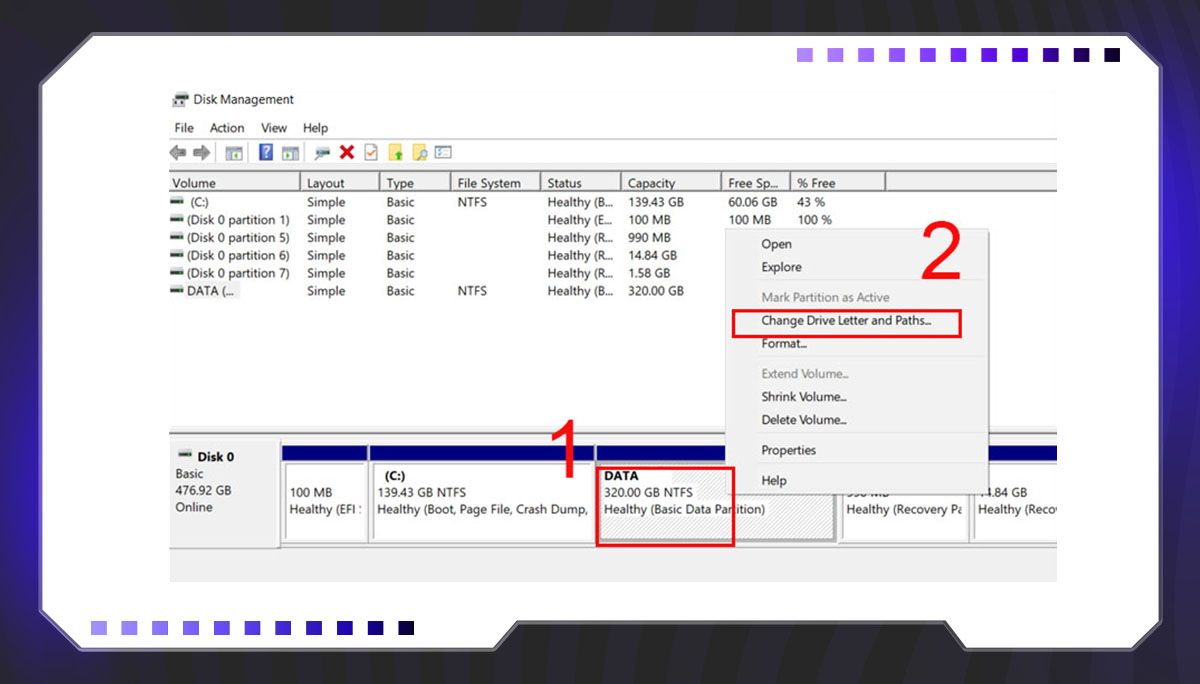
Task: Sort by the File System column header
Action: pyautogui.click(x=489, y=183)
